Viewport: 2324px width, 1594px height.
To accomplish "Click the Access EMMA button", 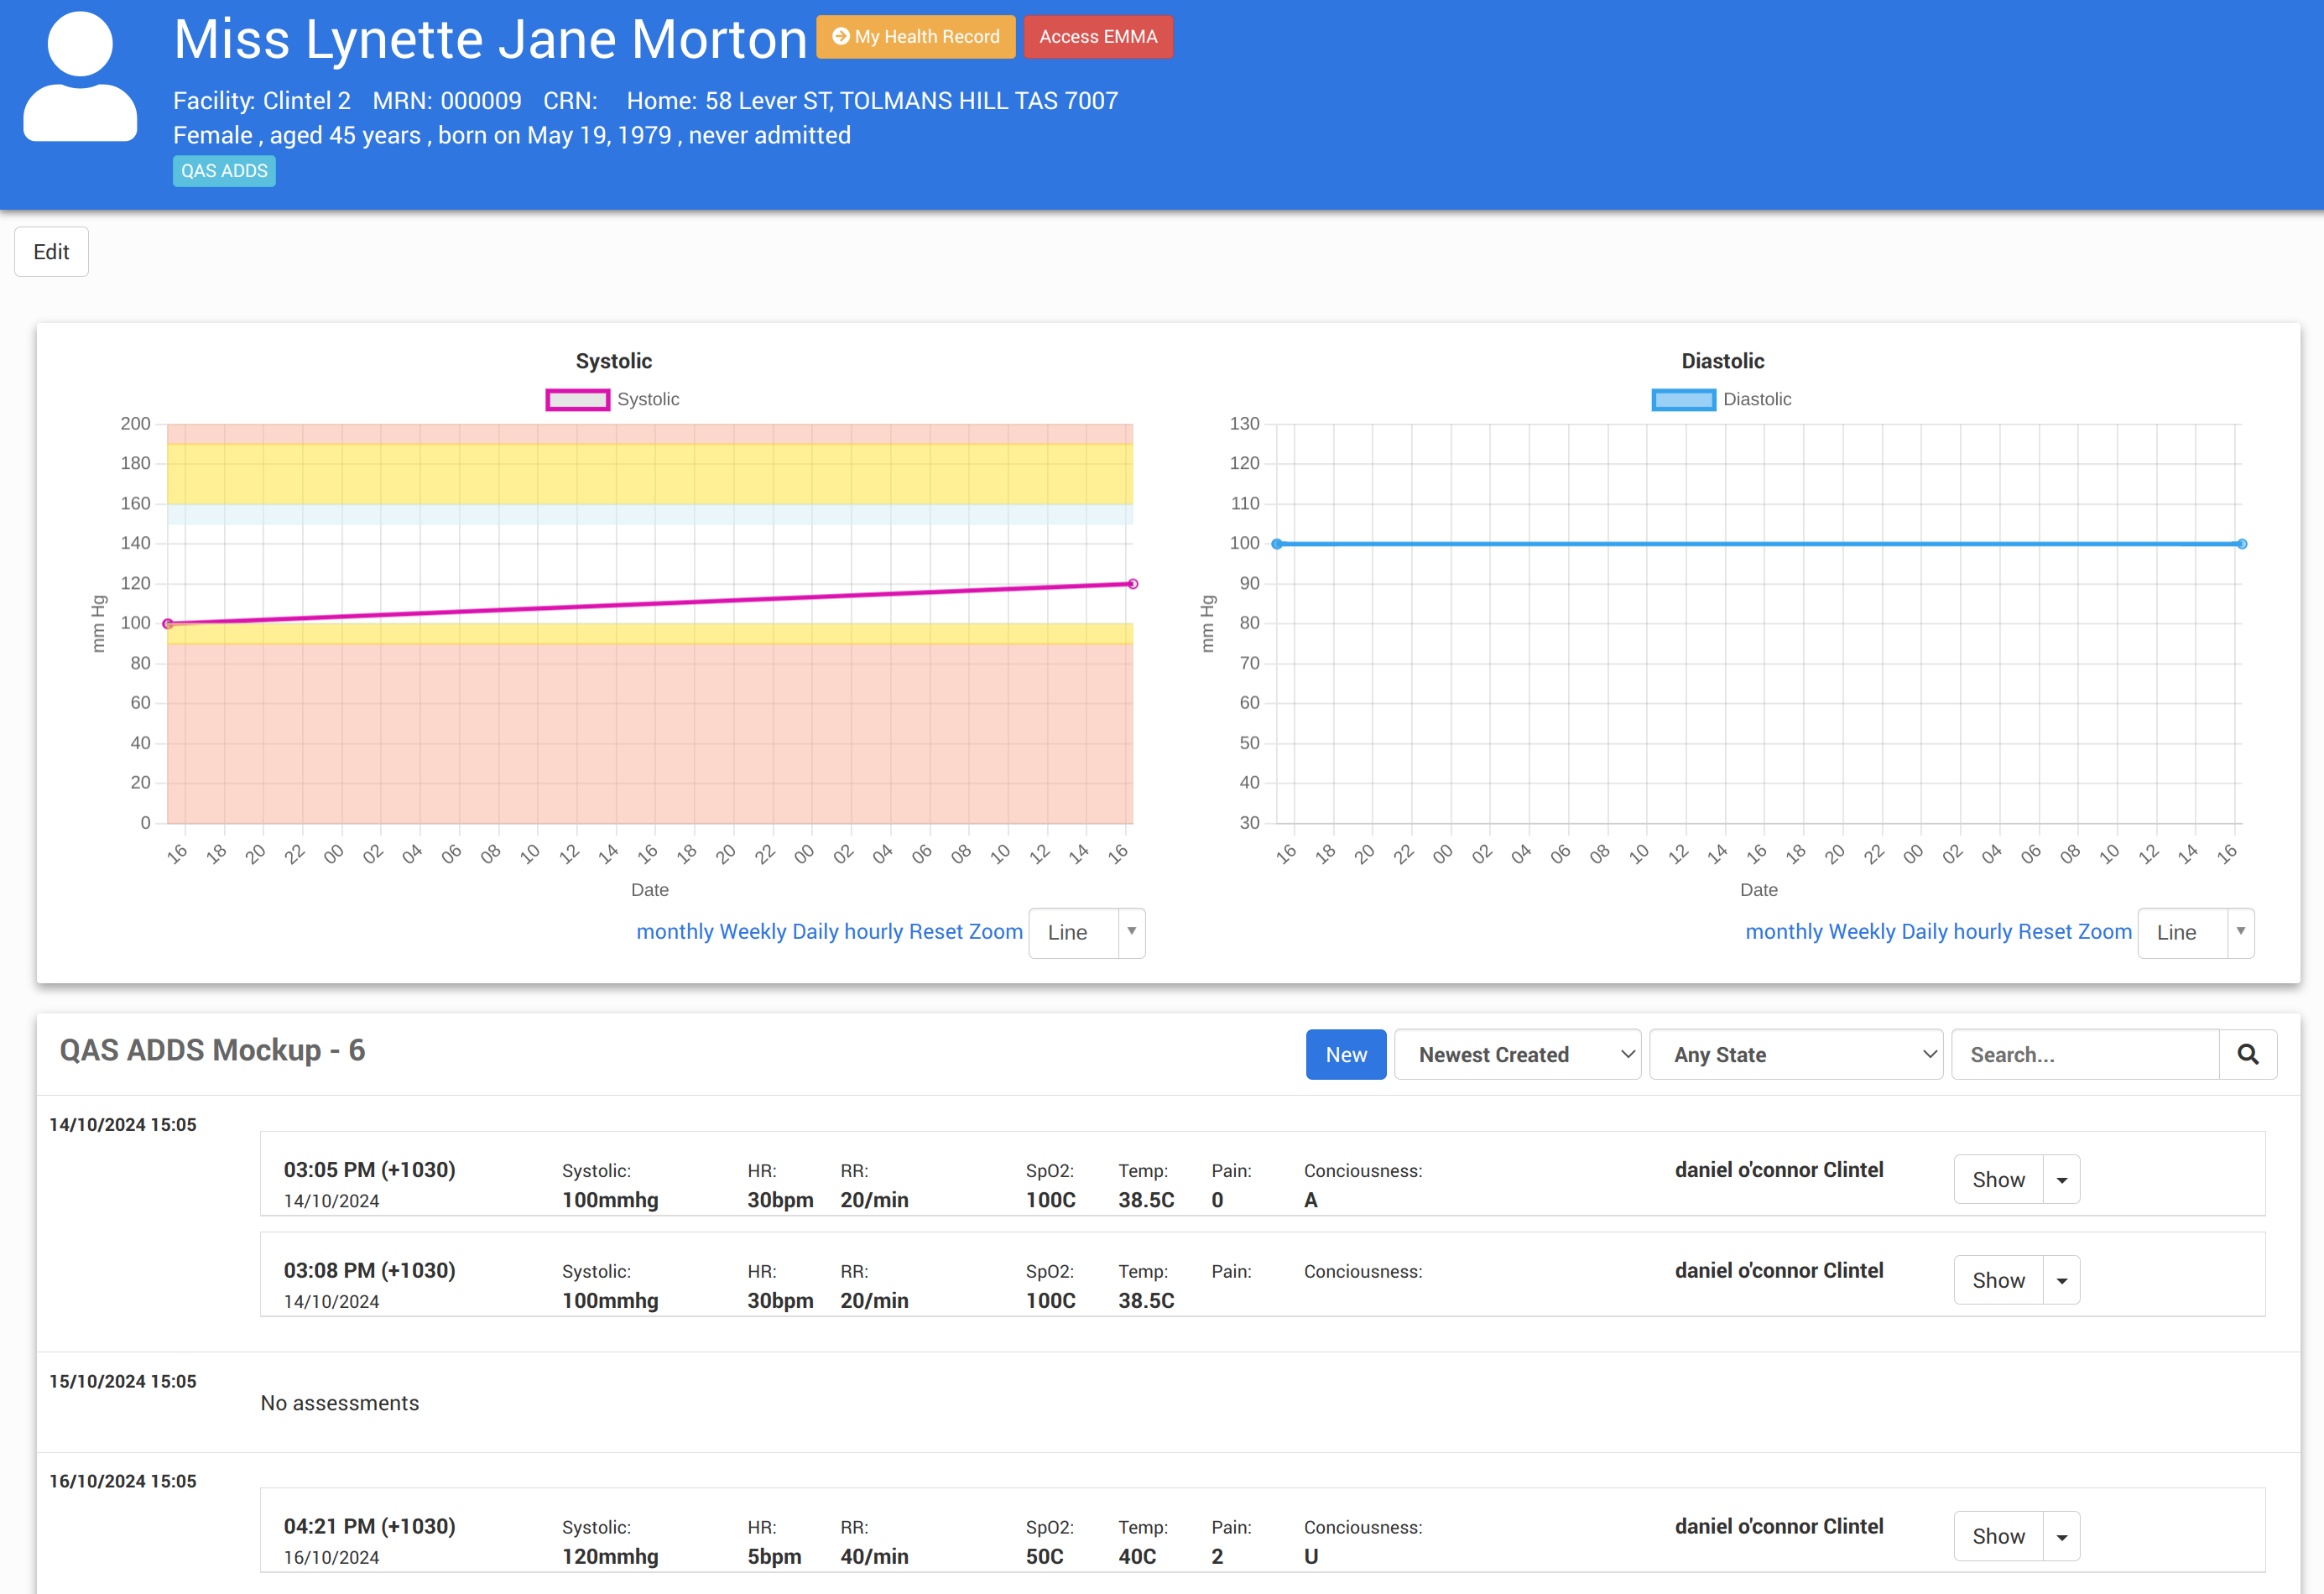I will coord(1097,37).
